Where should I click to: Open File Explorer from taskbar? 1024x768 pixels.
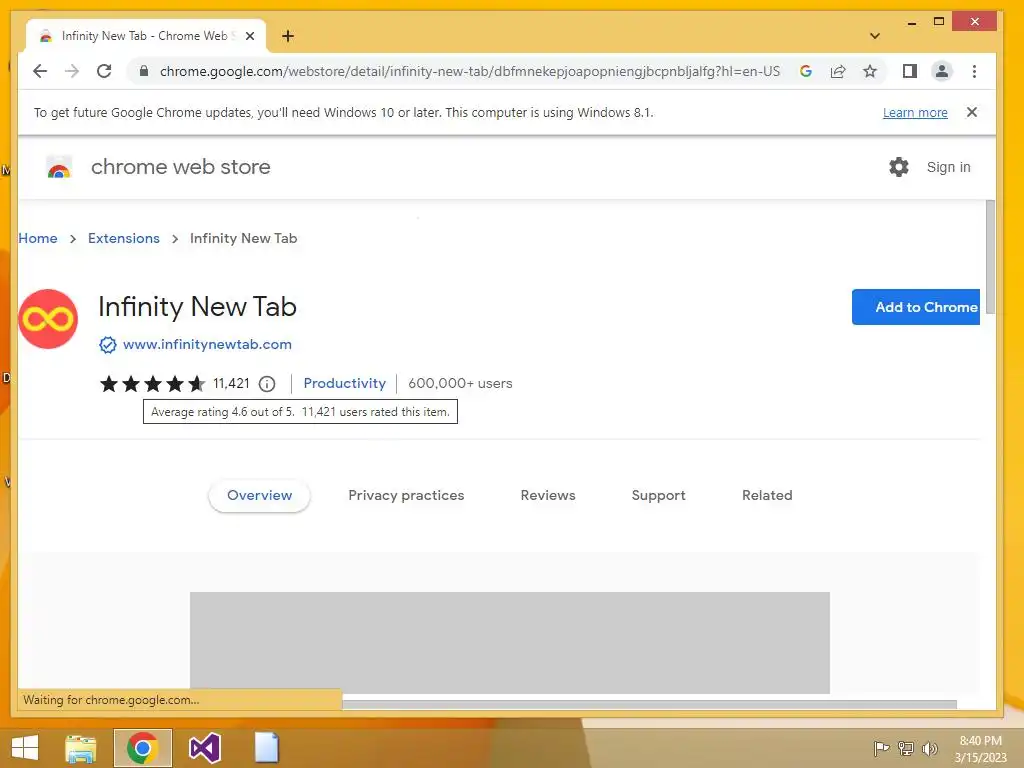81,748
